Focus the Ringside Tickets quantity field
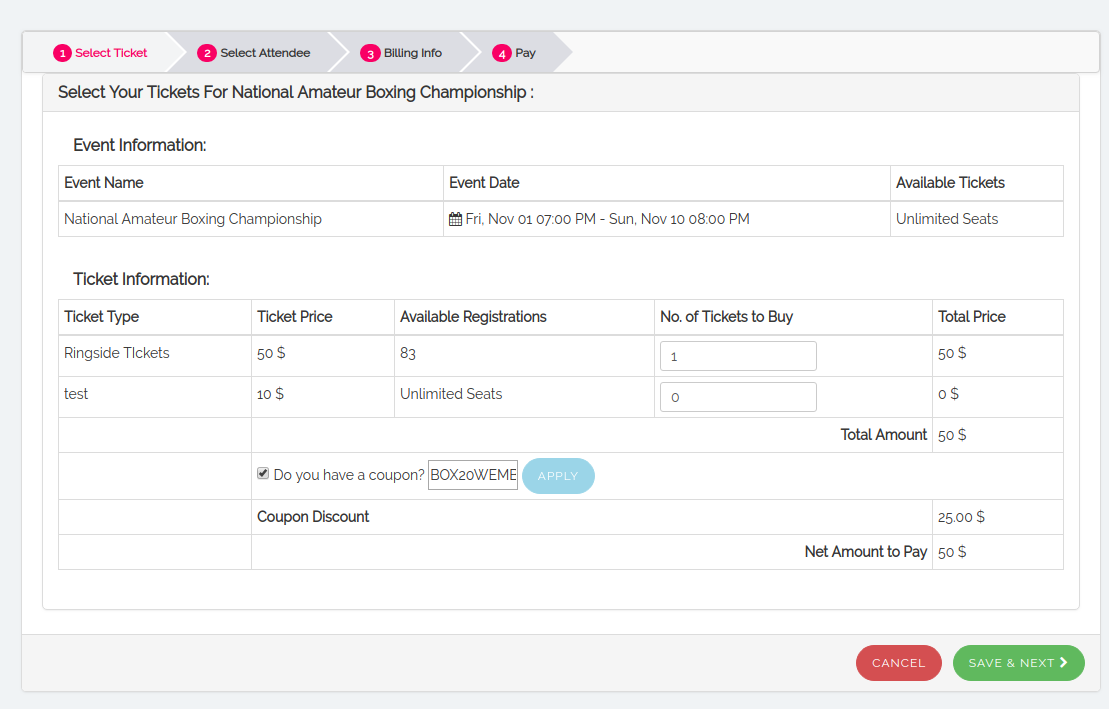The height and width of the screenshot is (709, 1109). point(738,356)
